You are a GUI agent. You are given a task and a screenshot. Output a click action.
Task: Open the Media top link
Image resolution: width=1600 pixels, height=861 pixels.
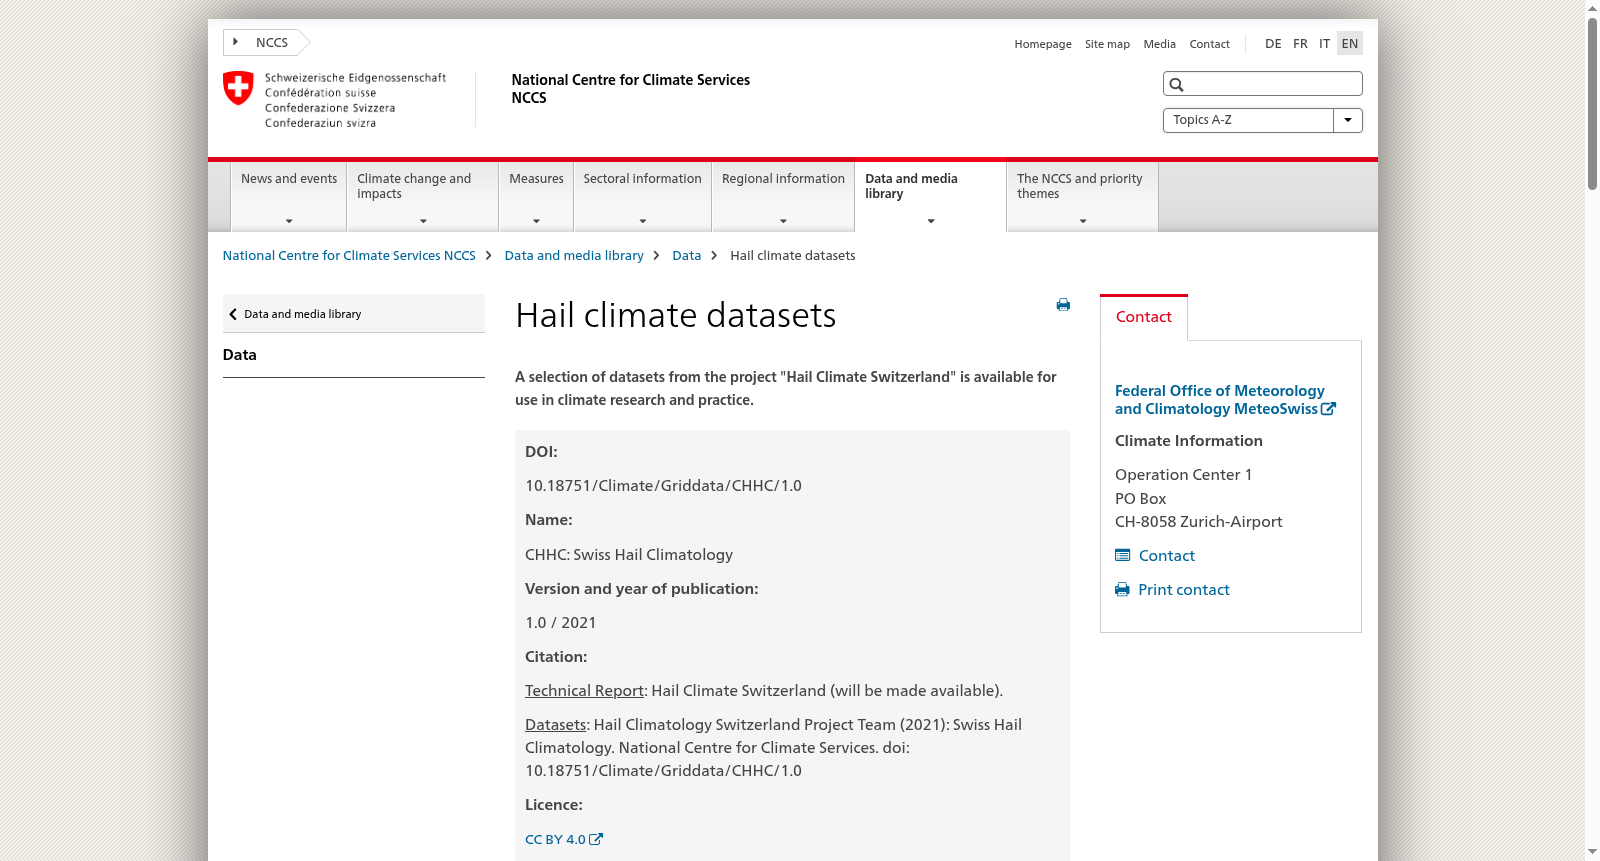1159,44
